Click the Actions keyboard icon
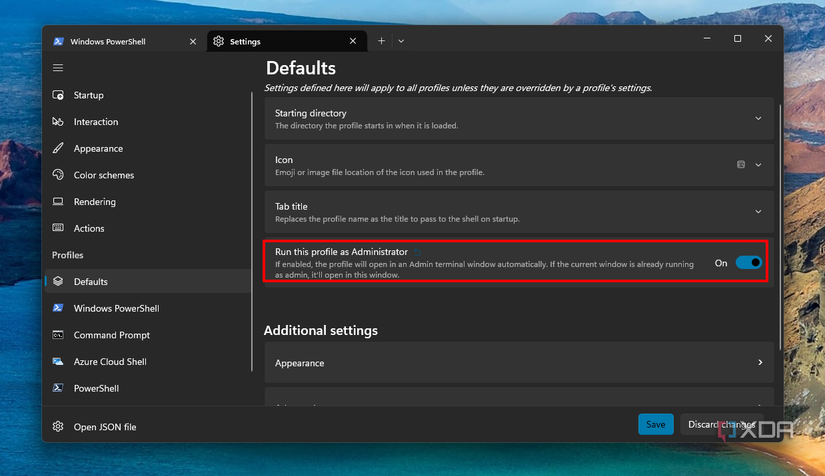 point(58,229)
